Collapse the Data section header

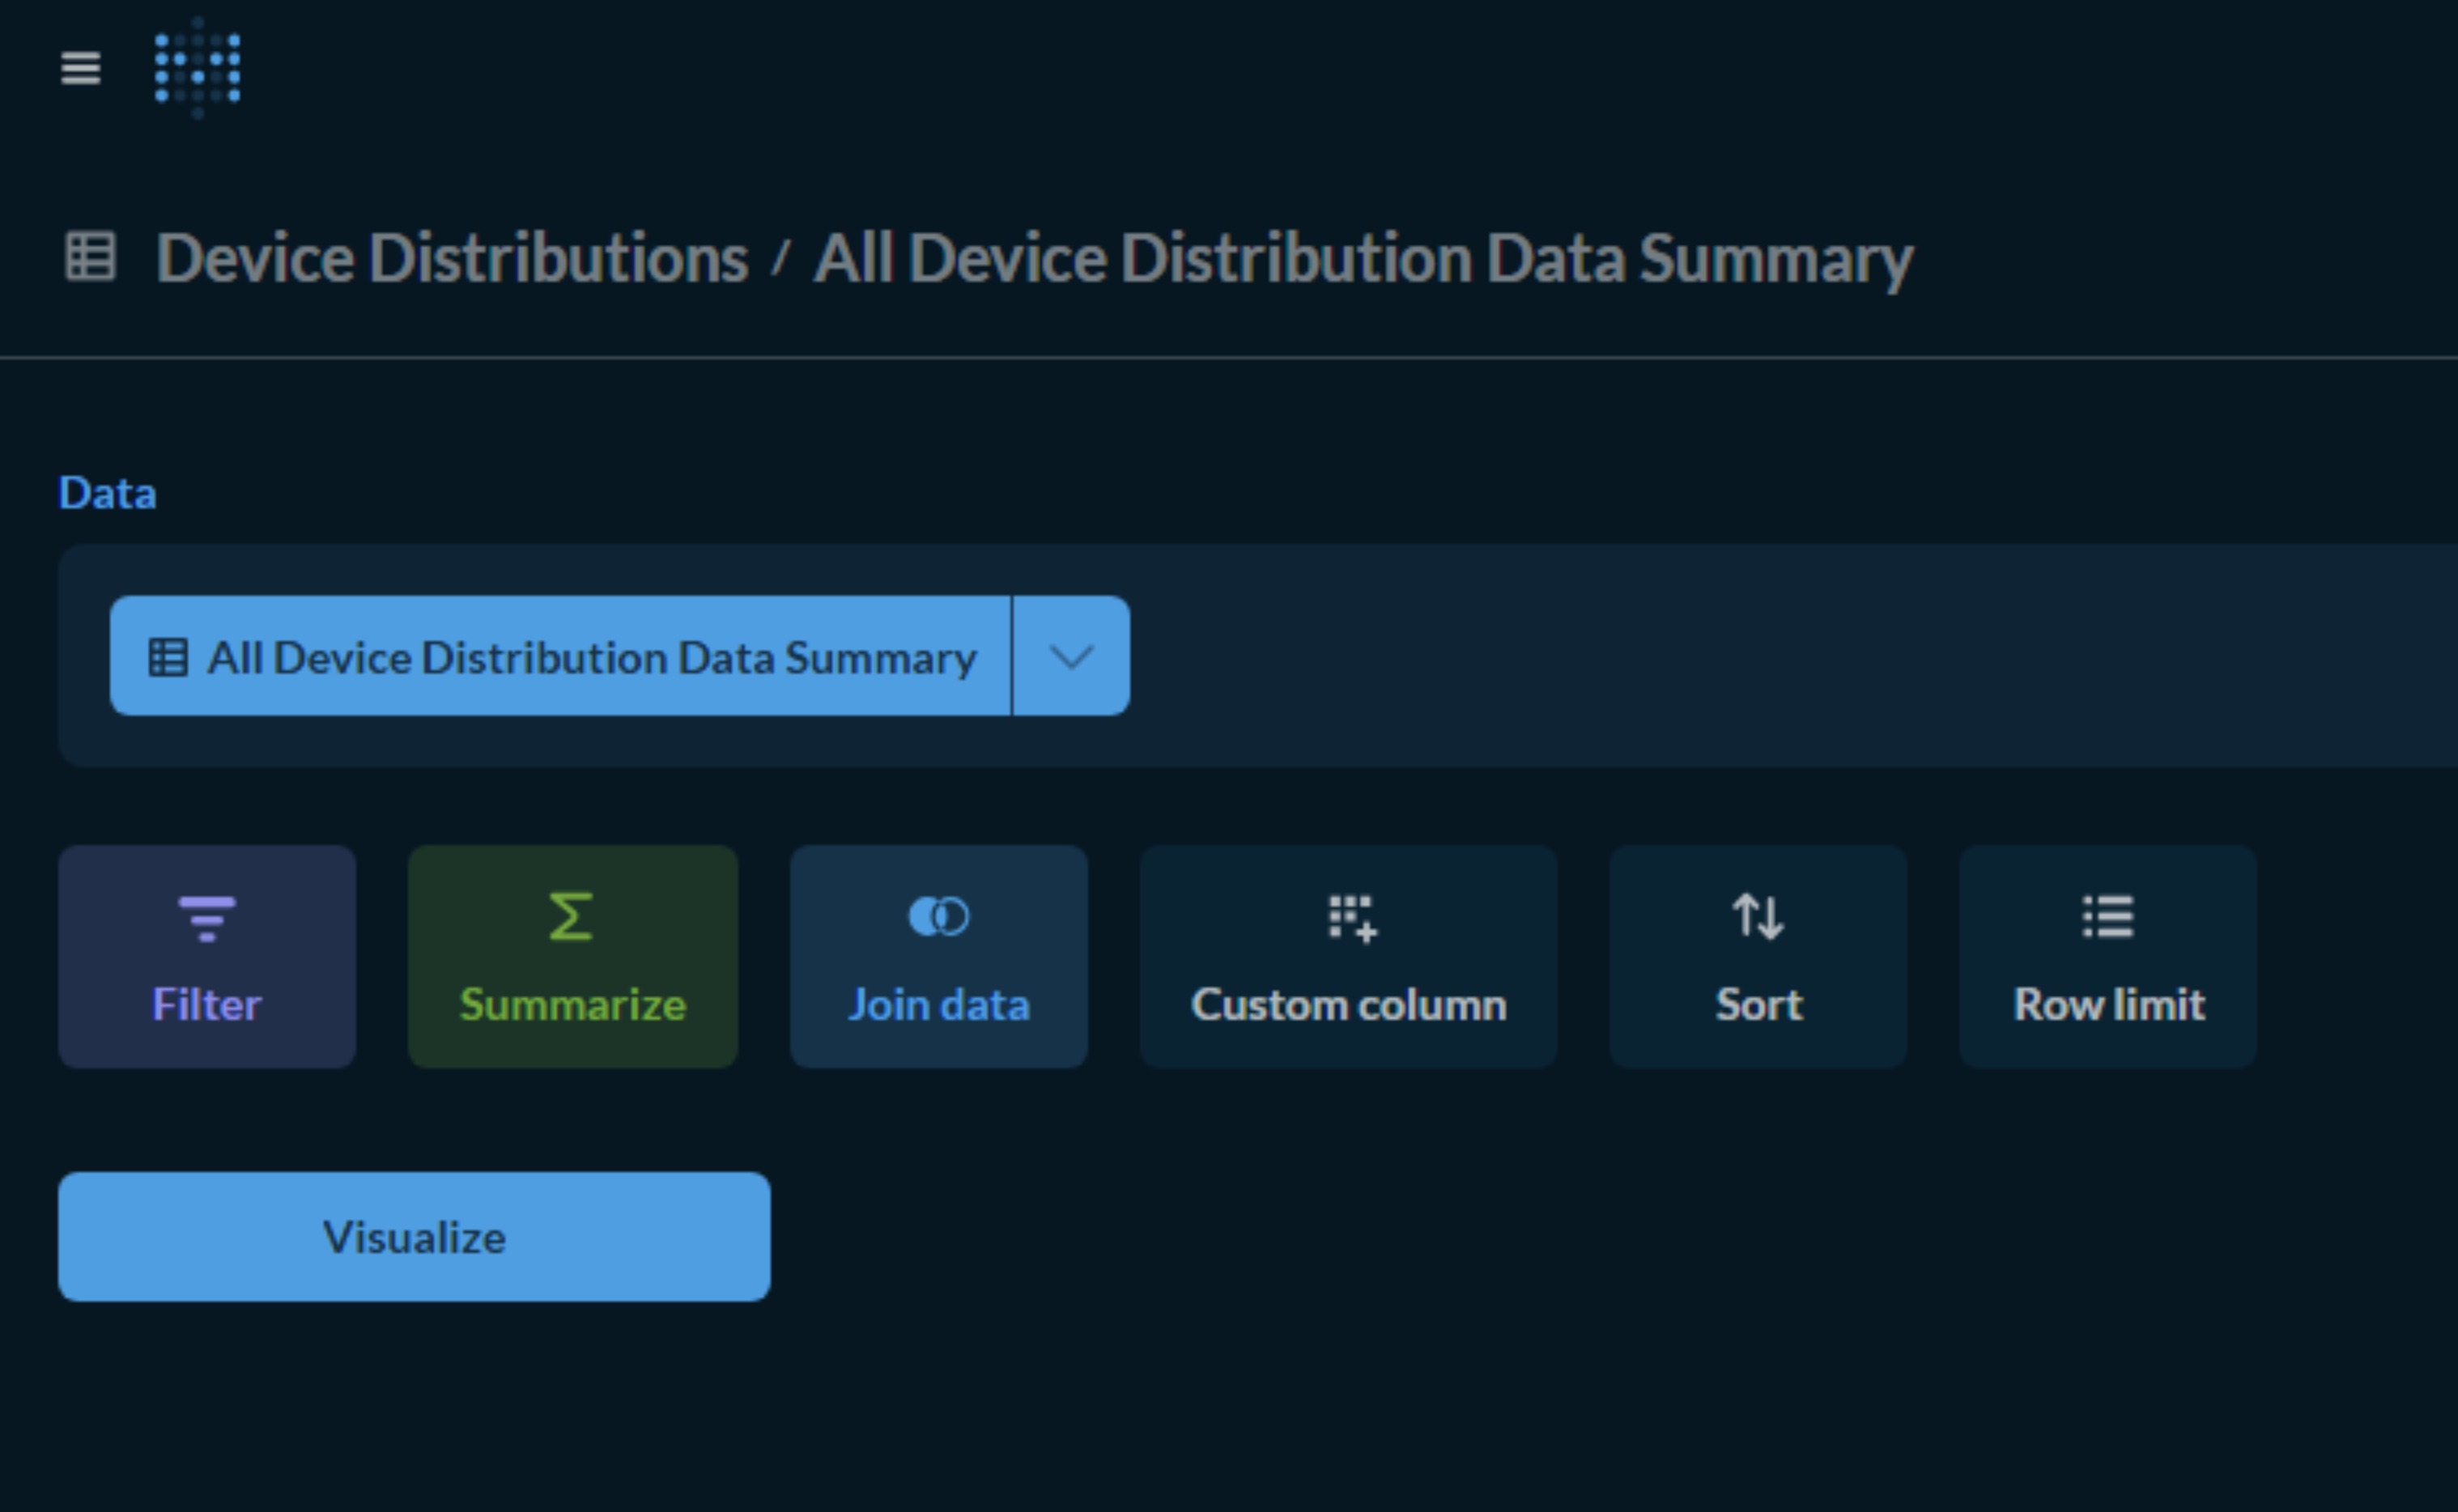coord(108,491)
